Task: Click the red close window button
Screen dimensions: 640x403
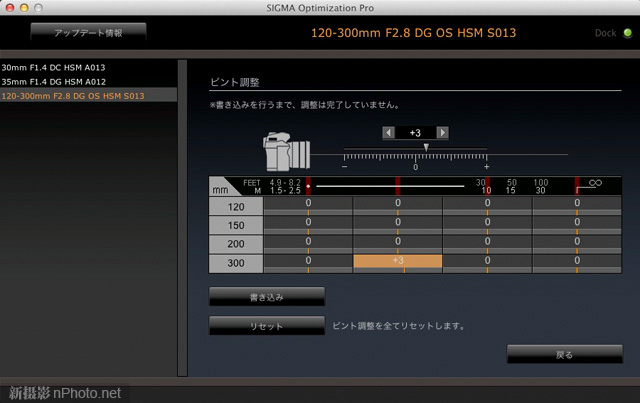Action: pos(10,8)
